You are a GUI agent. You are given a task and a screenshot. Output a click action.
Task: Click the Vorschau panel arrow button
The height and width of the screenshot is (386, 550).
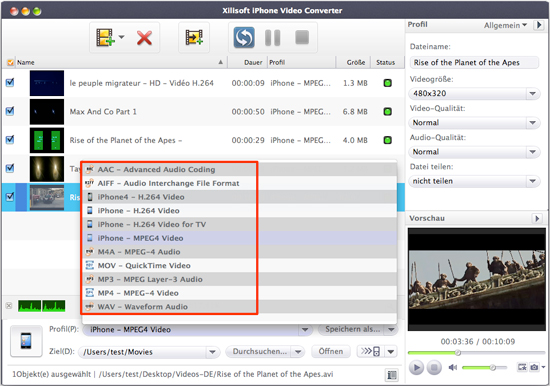[x=537, y=218]
